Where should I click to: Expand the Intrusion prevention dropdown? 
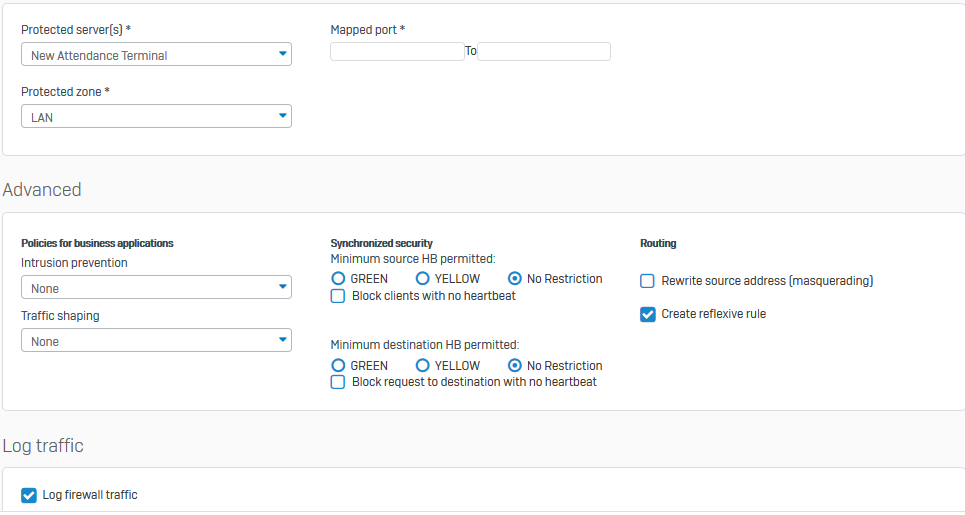click(x=155, y=288)
